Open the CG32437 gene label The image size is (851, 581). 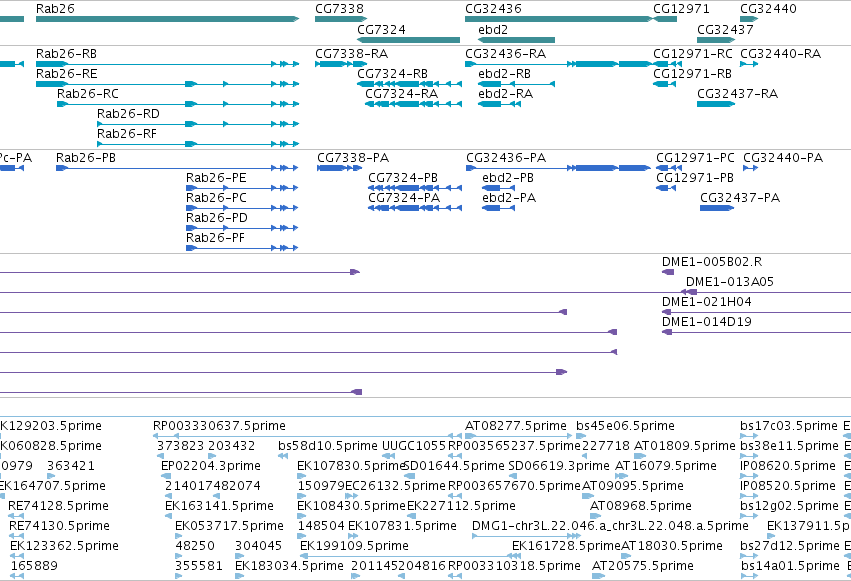point(725,29)
